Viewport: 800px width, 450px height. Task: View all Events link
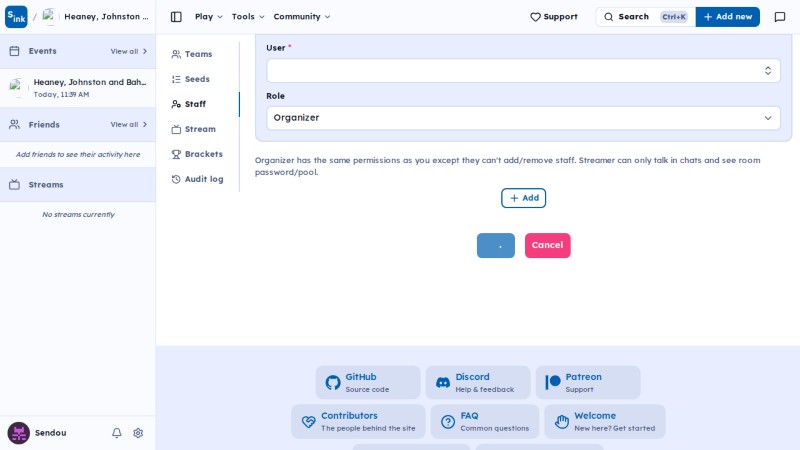[x=129, y=52]
